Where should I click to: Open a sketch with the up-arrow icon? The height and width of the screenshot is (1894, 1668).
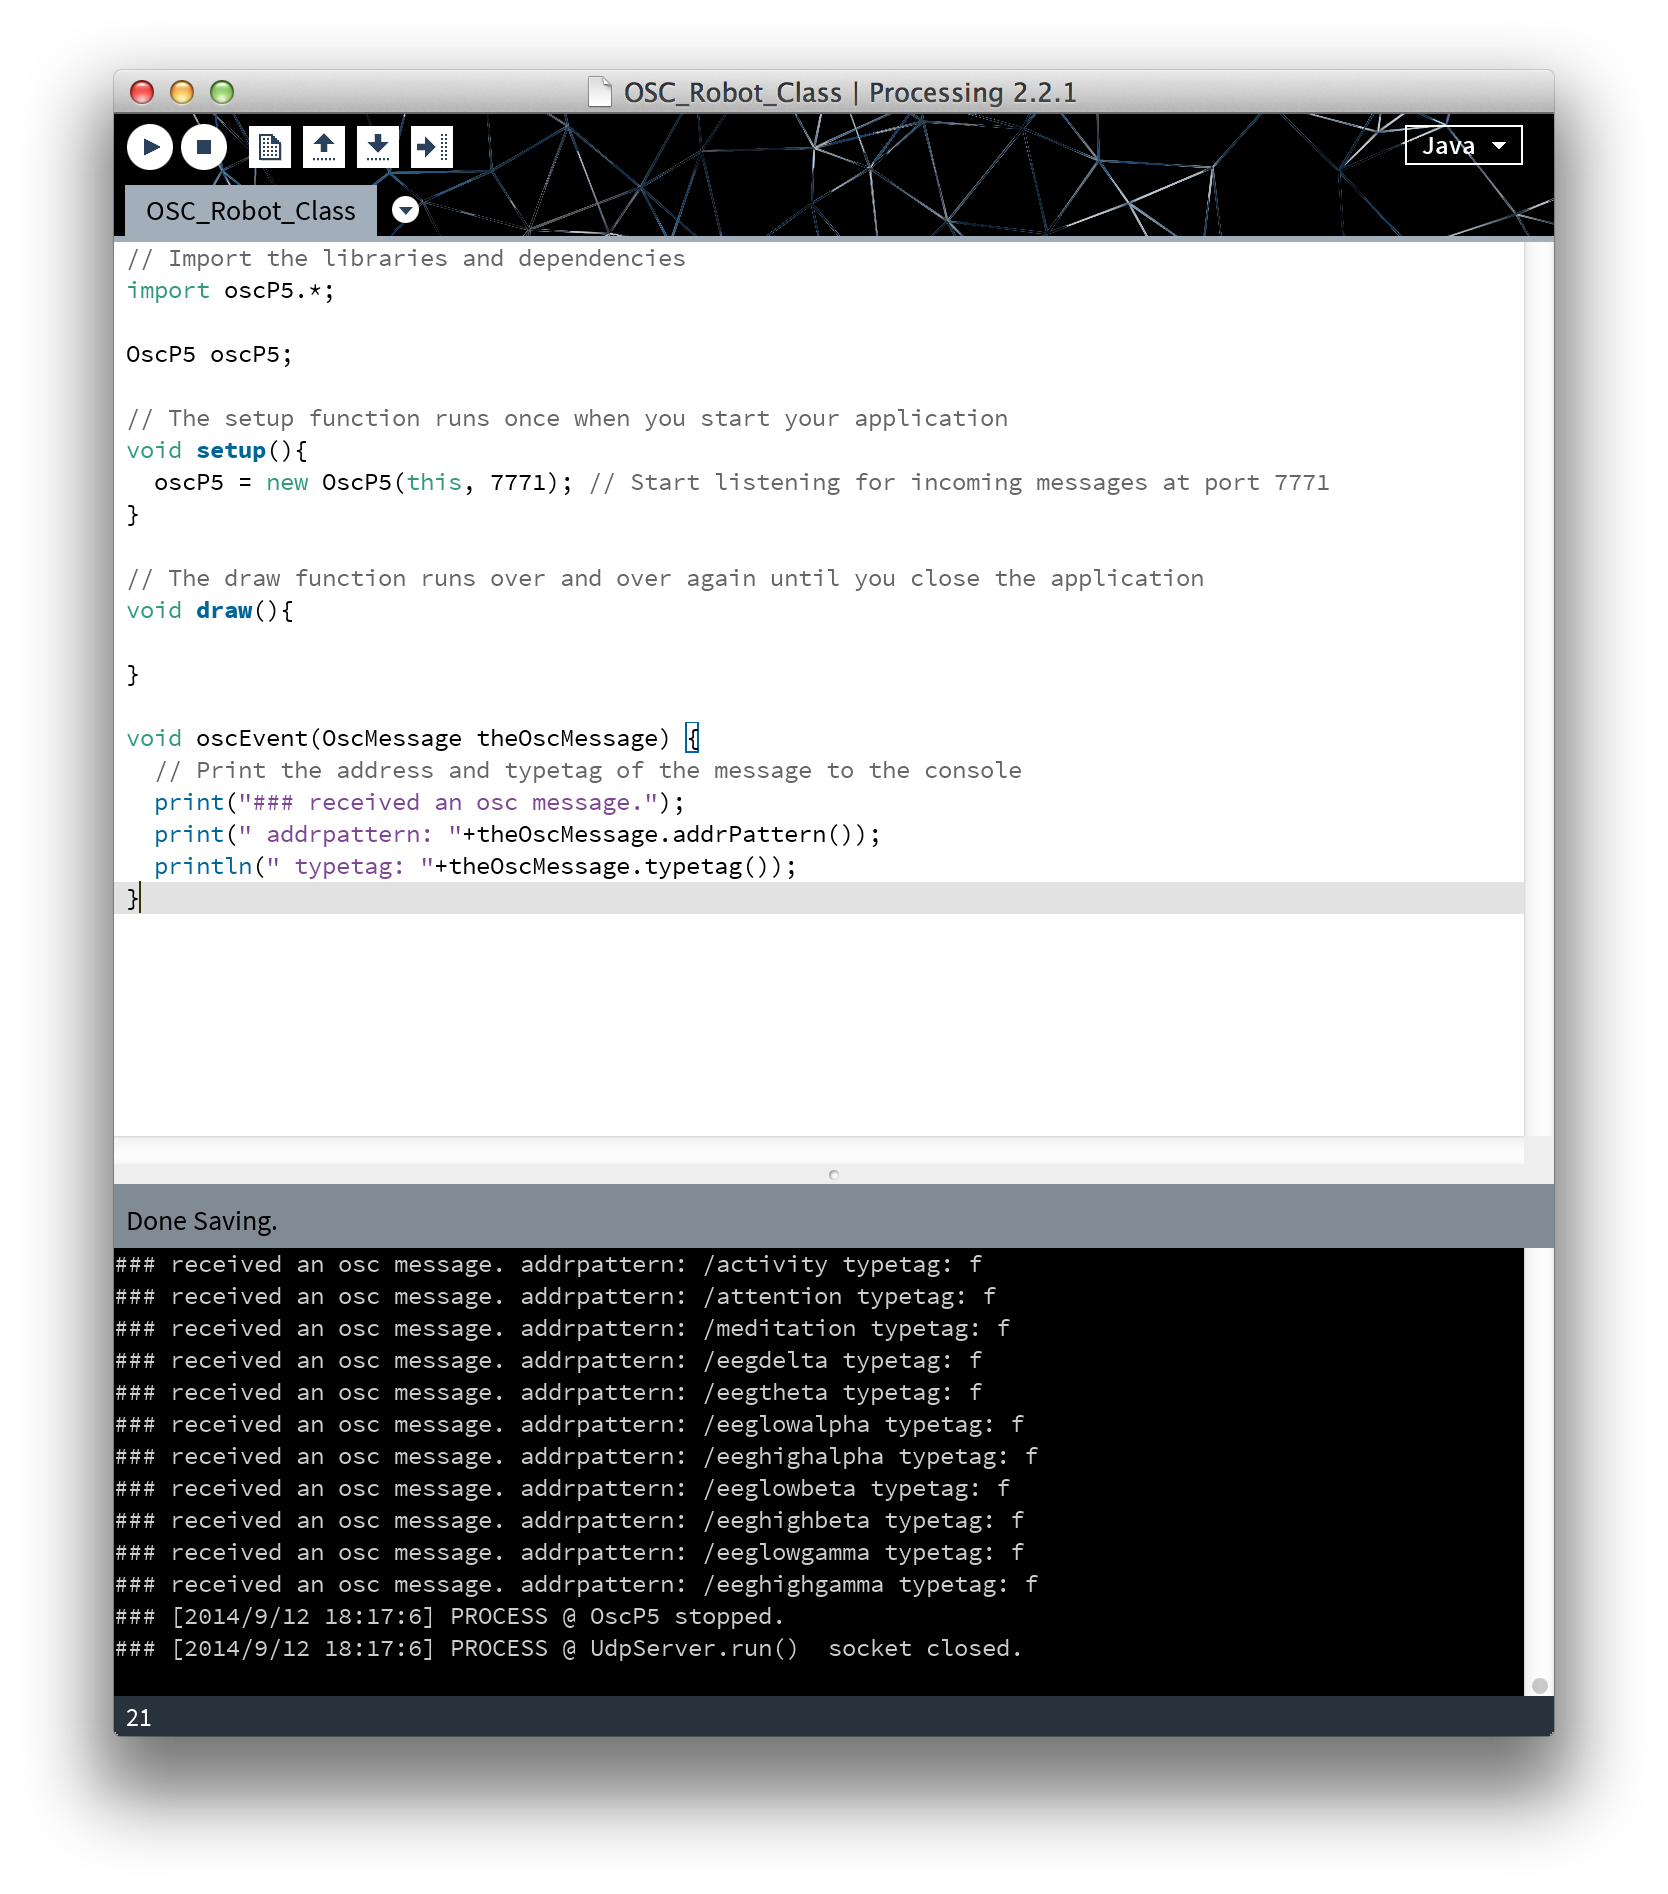tap(324, 147)
